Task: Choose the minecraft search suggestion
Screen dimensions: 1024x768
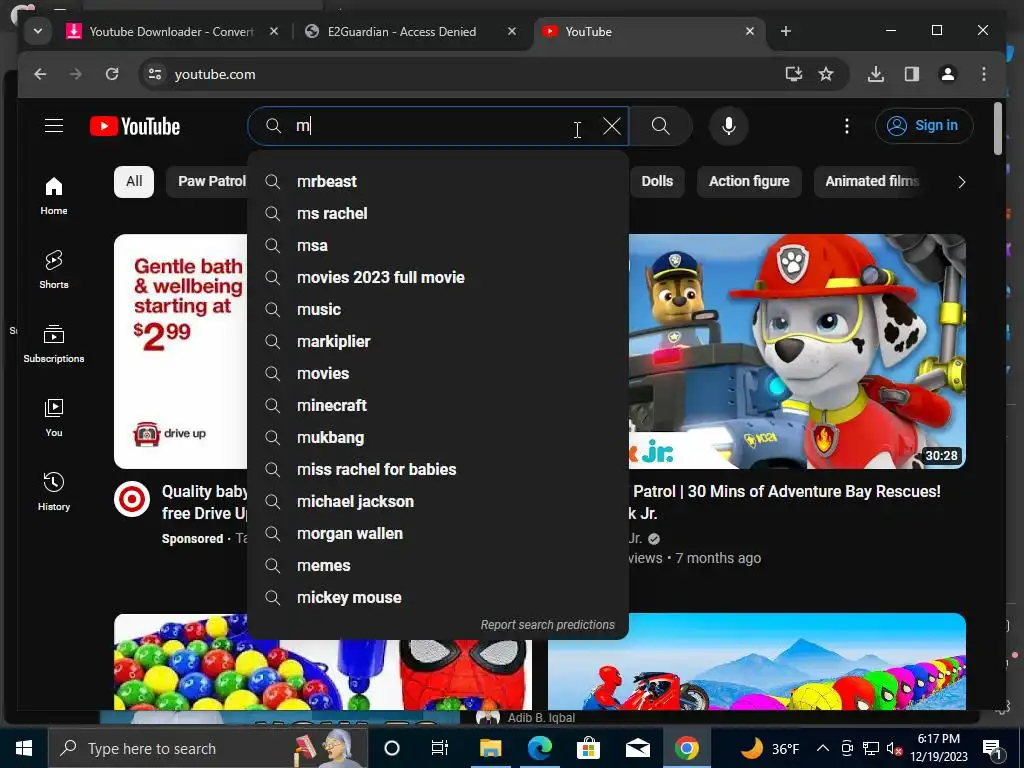Action: pos(438,406)
